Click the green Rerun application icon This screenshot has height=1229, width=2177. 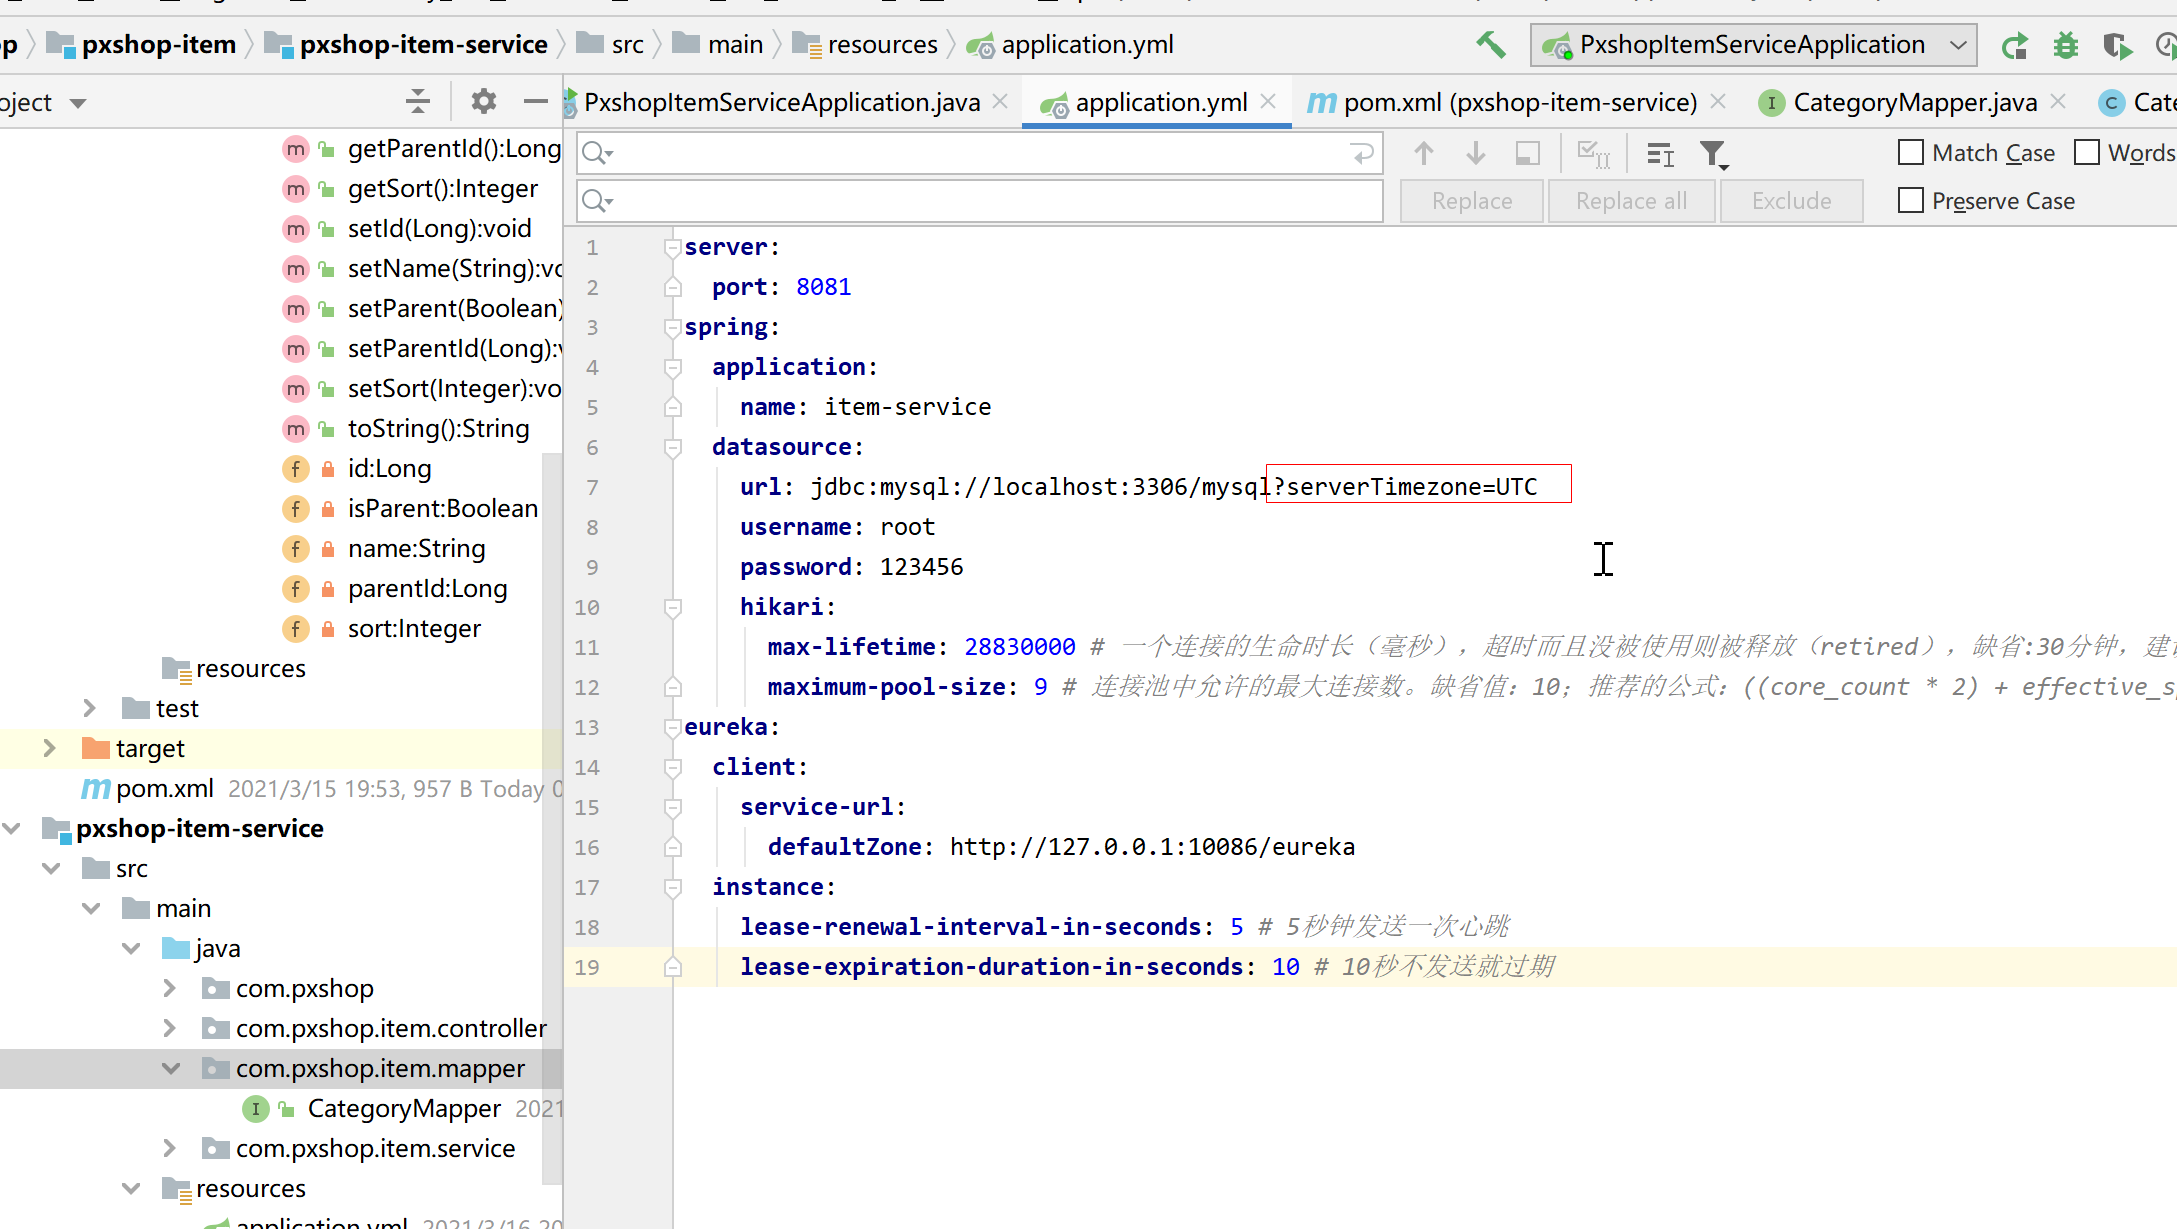(x=2015, y=46)
